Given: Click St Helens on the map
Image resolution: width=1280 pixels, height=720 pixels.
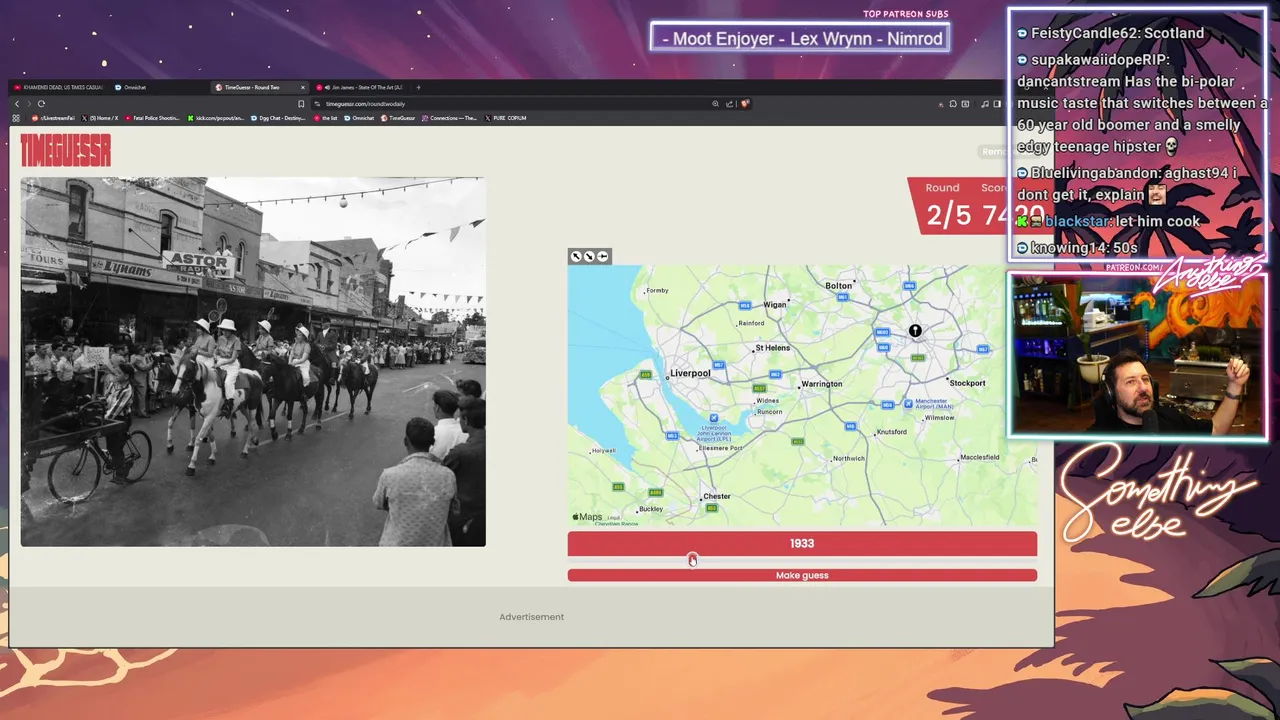Looking at the screenshot, I should pos(772,348).
